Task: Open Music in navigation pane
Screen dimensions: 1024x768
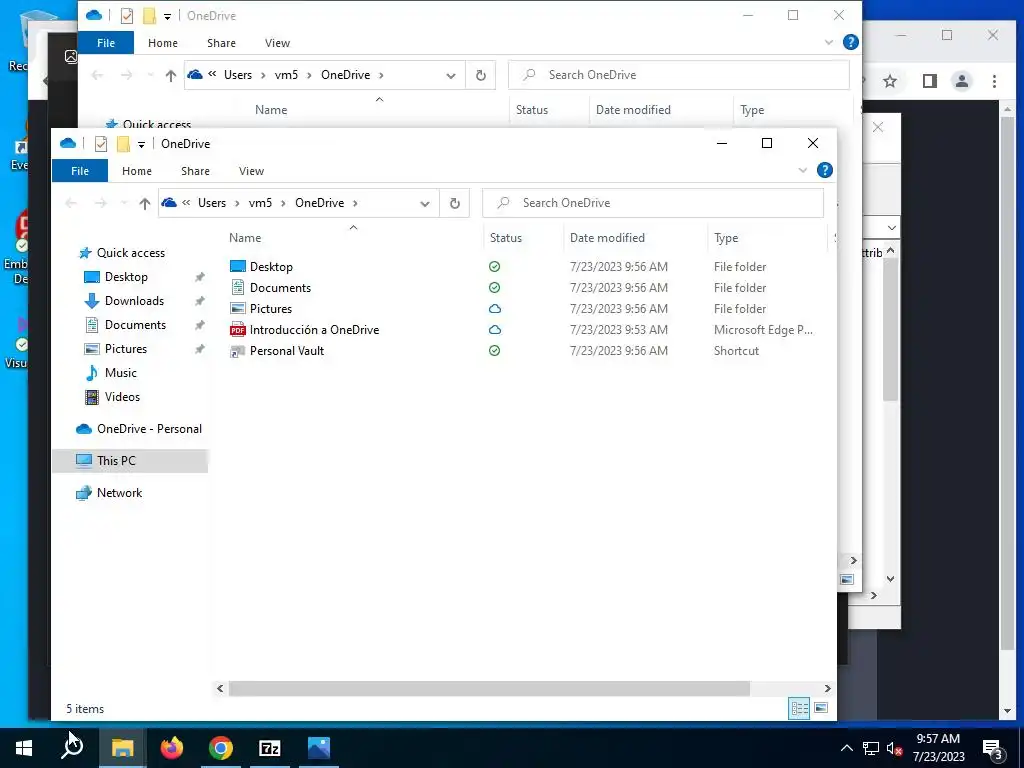Action: 120,373
